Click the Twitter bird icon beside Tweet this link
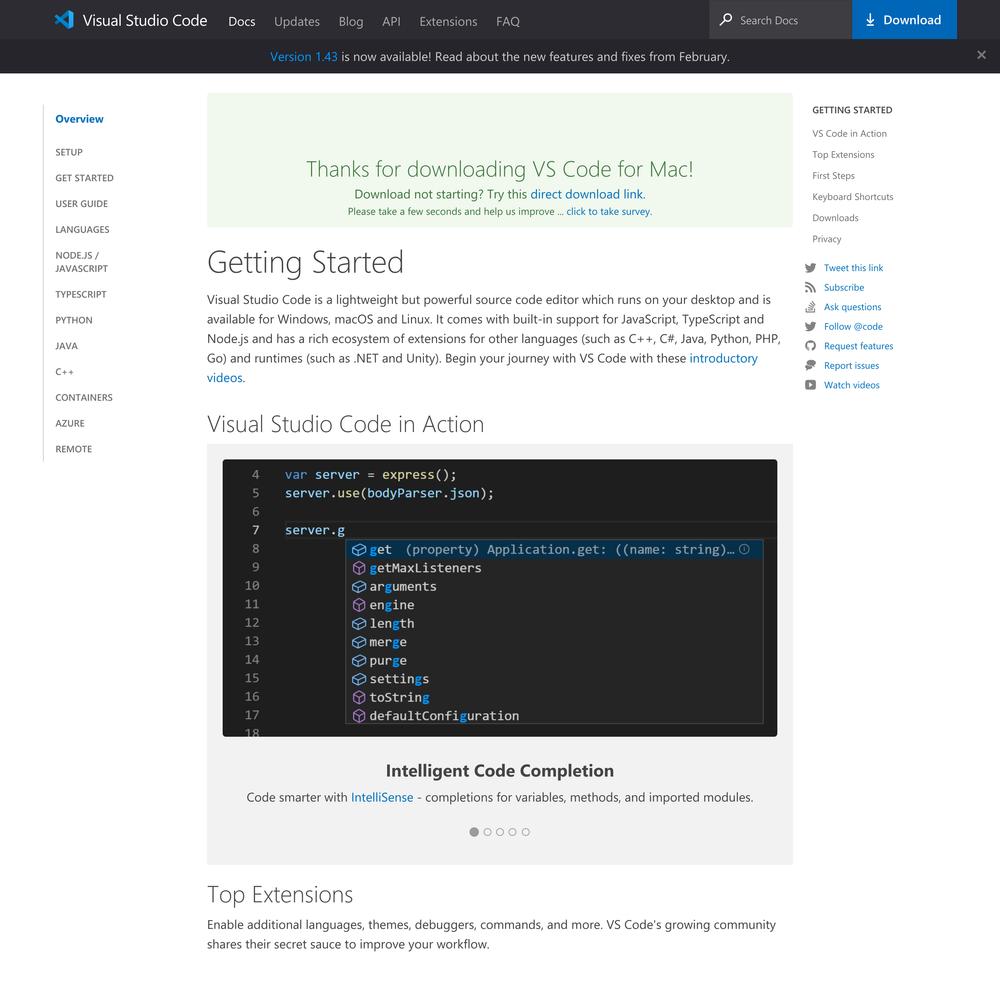The image size is (1000, 1000). tap(811, 268)
